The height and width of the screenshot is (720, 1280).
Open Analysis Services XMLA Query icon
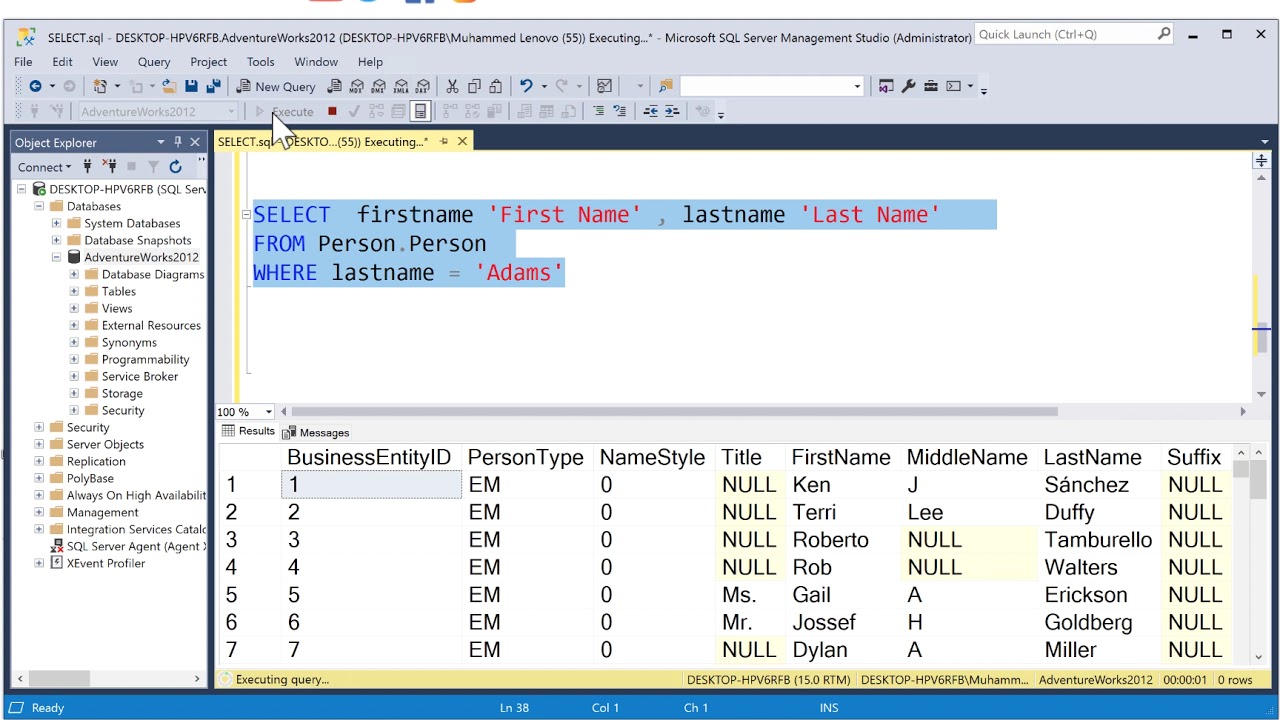(401, 86)
